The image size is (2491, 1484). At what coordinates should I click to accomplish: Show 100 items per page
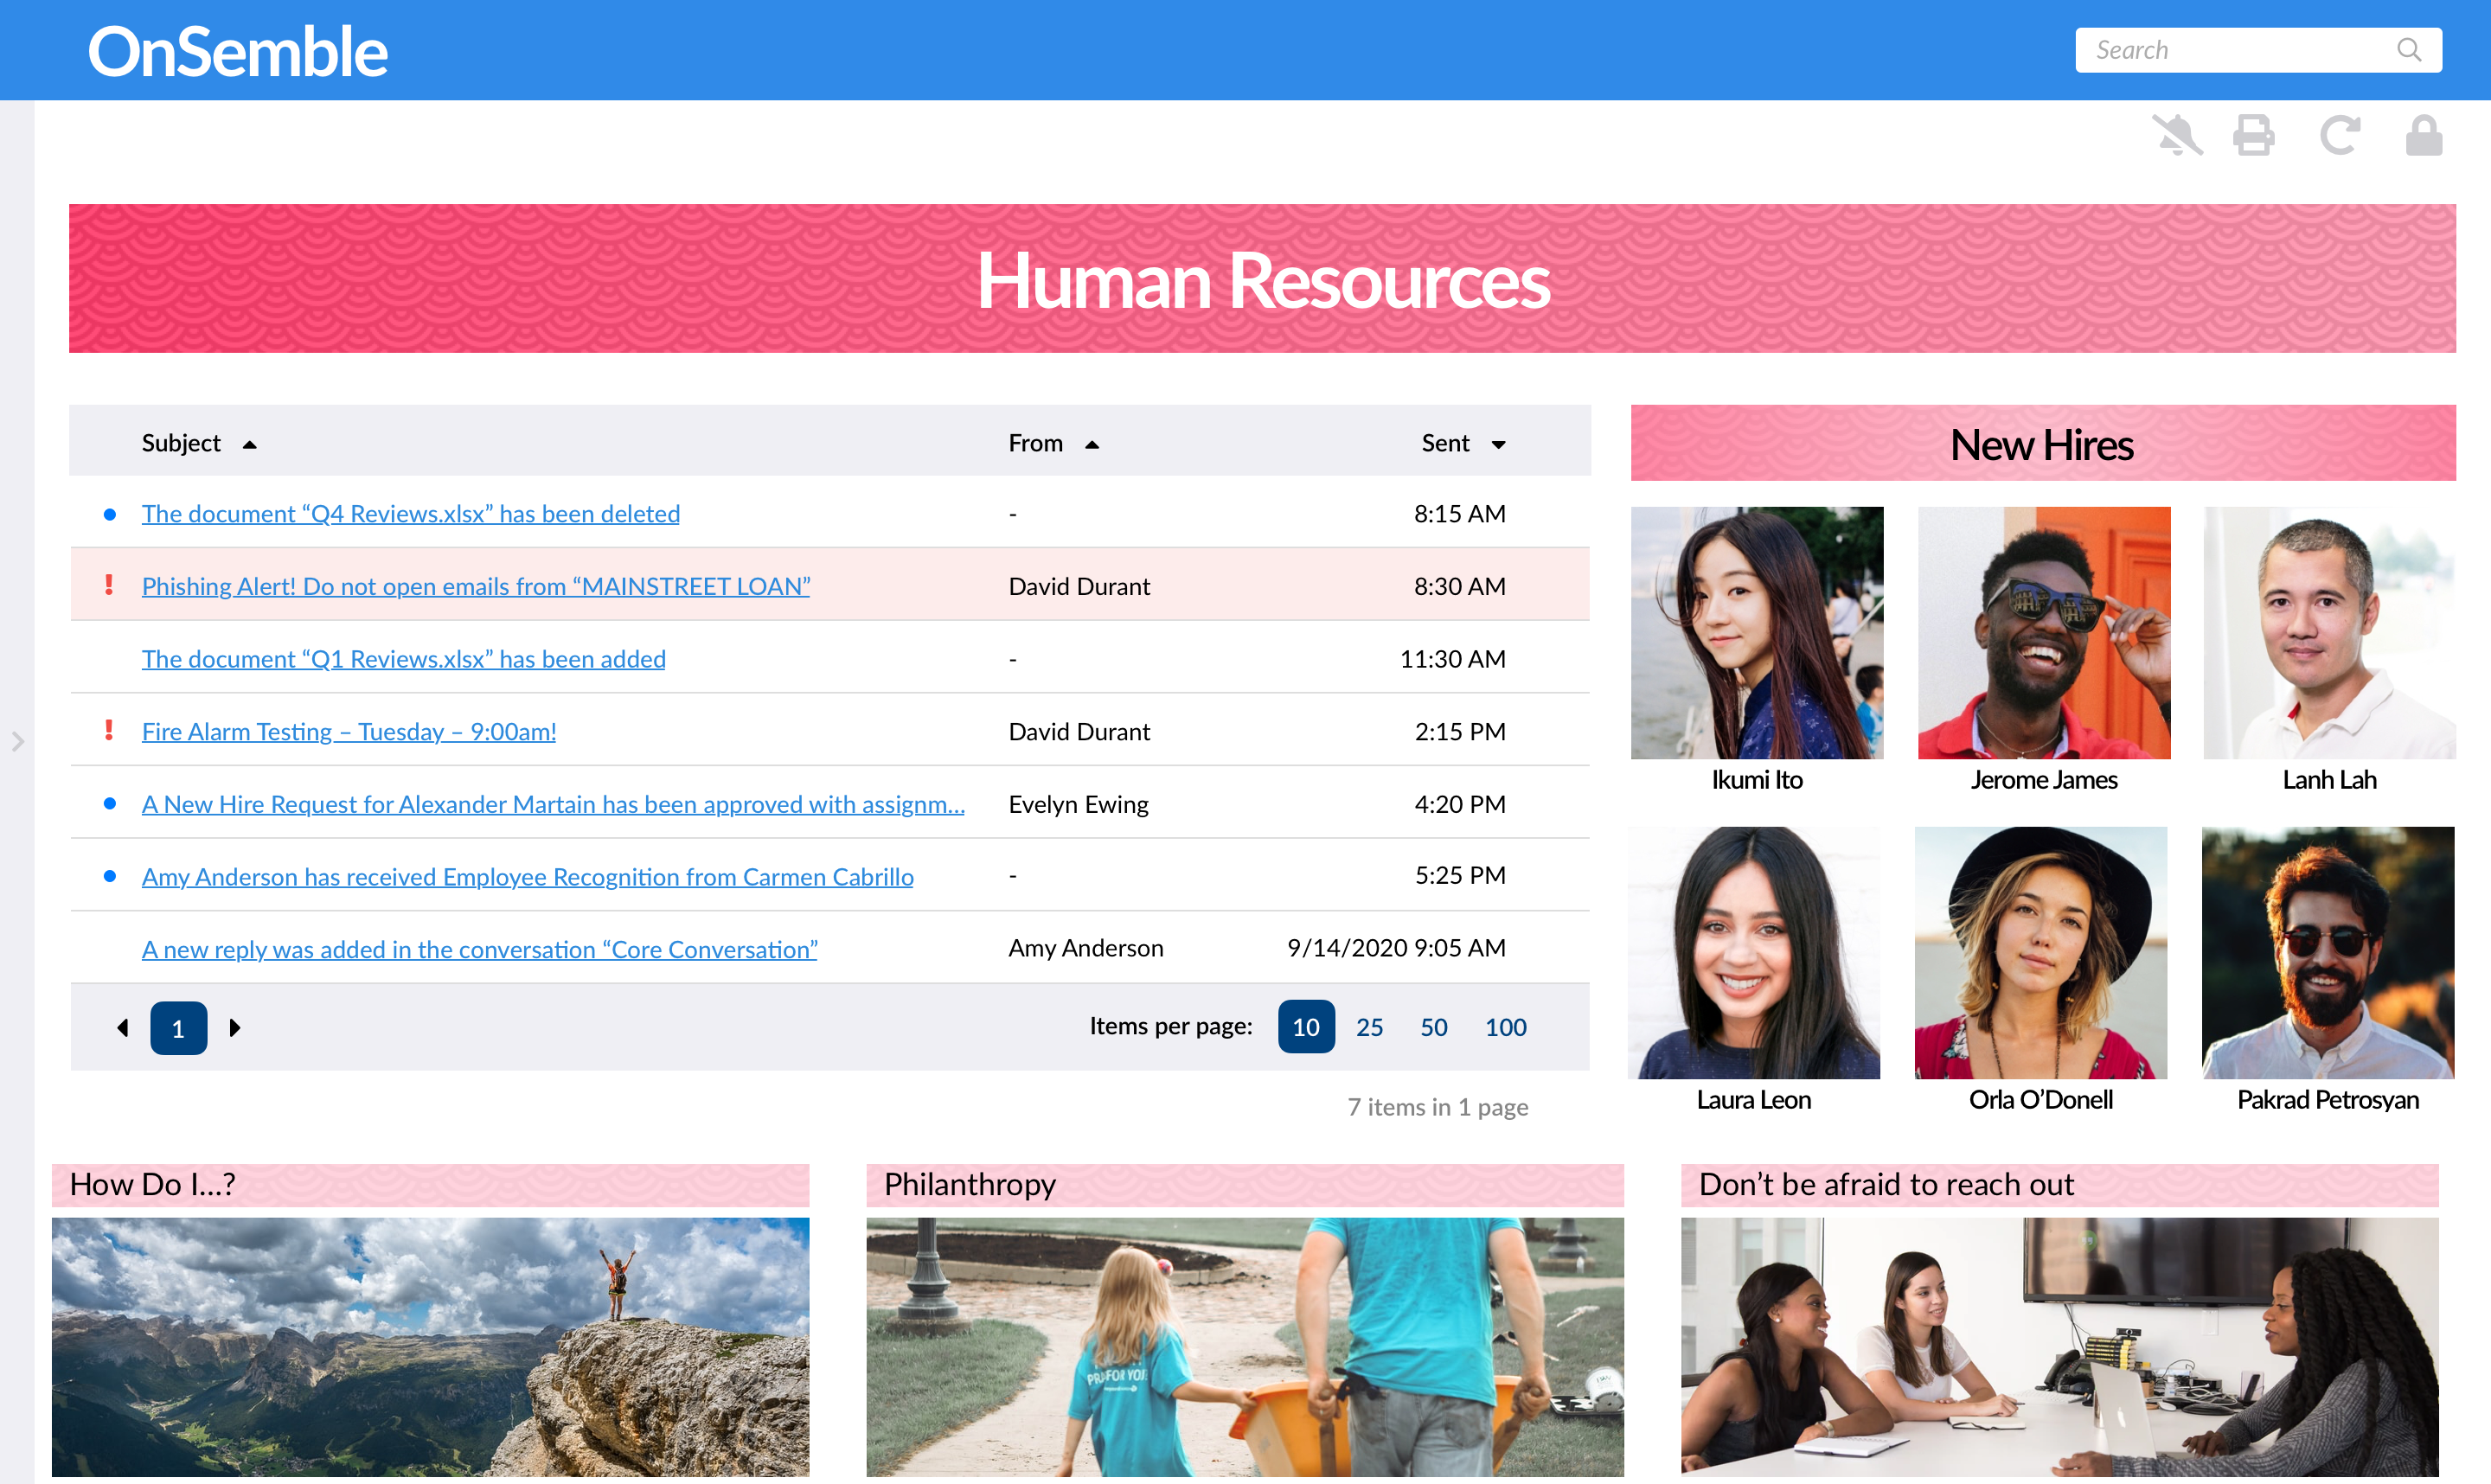pyautogui.click(x=1504, y=1027)
